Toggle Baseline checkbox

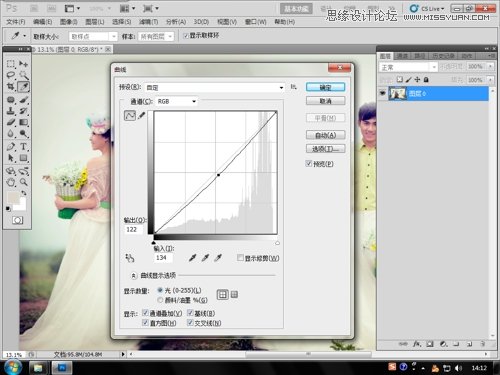(x=190, y=313)
